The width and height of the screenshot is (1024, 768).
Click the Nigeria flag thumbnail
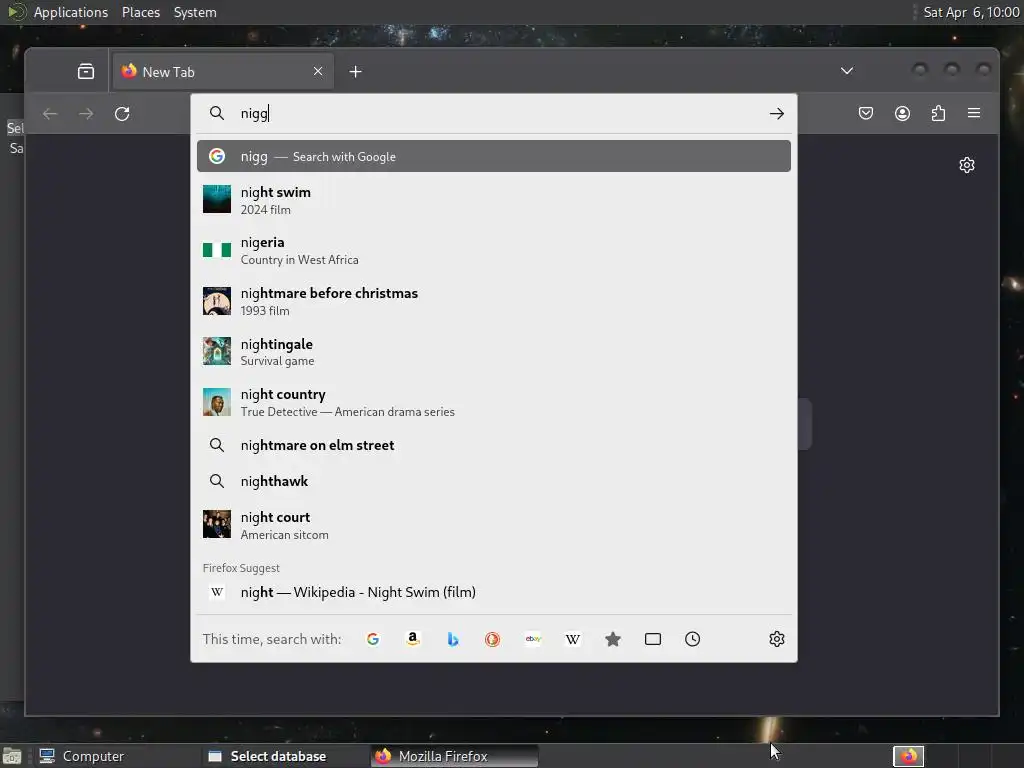(x=217, y=250)
